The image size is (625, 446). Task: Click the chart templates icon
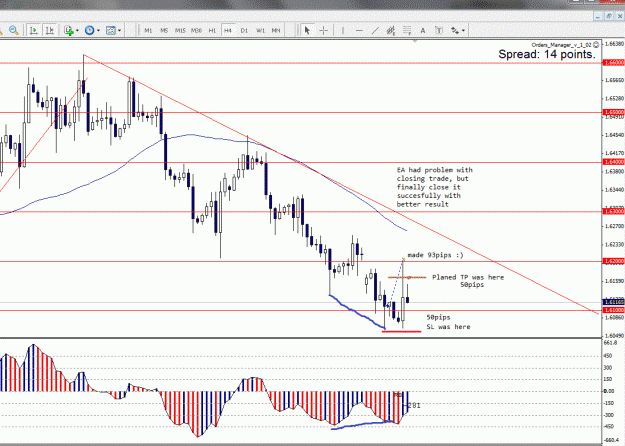(x=111, y=30)
